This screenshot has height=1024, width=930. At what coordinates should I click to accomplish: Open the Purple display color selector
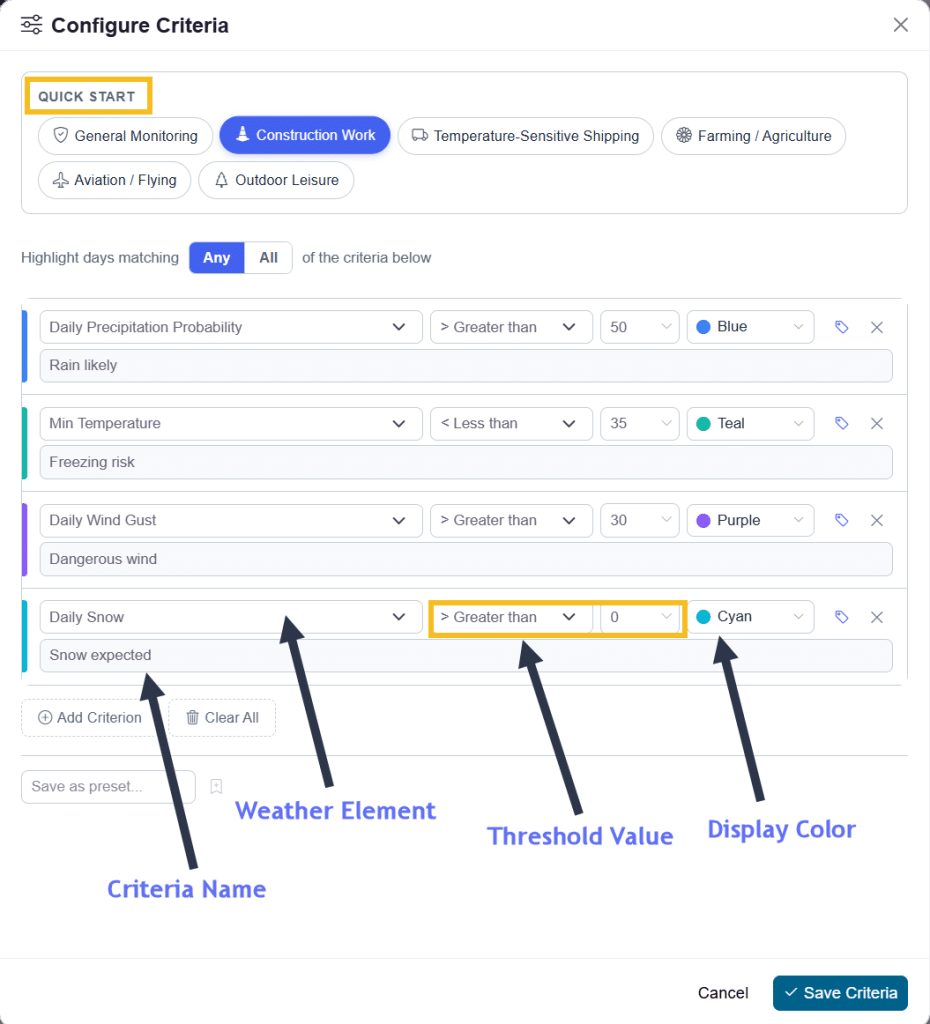(x=750, y=520)
